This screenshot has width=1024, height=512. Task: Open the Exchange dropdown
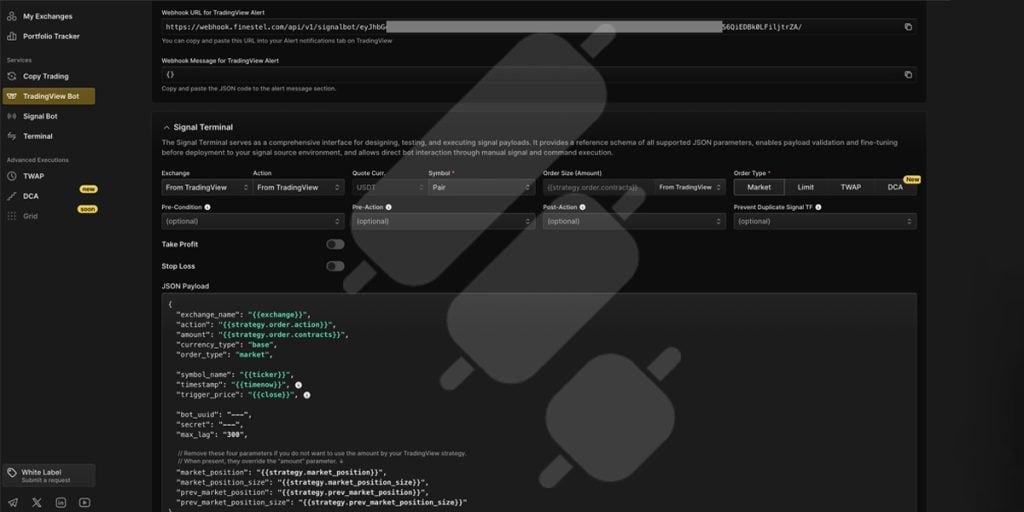click(x=206, y=187)
